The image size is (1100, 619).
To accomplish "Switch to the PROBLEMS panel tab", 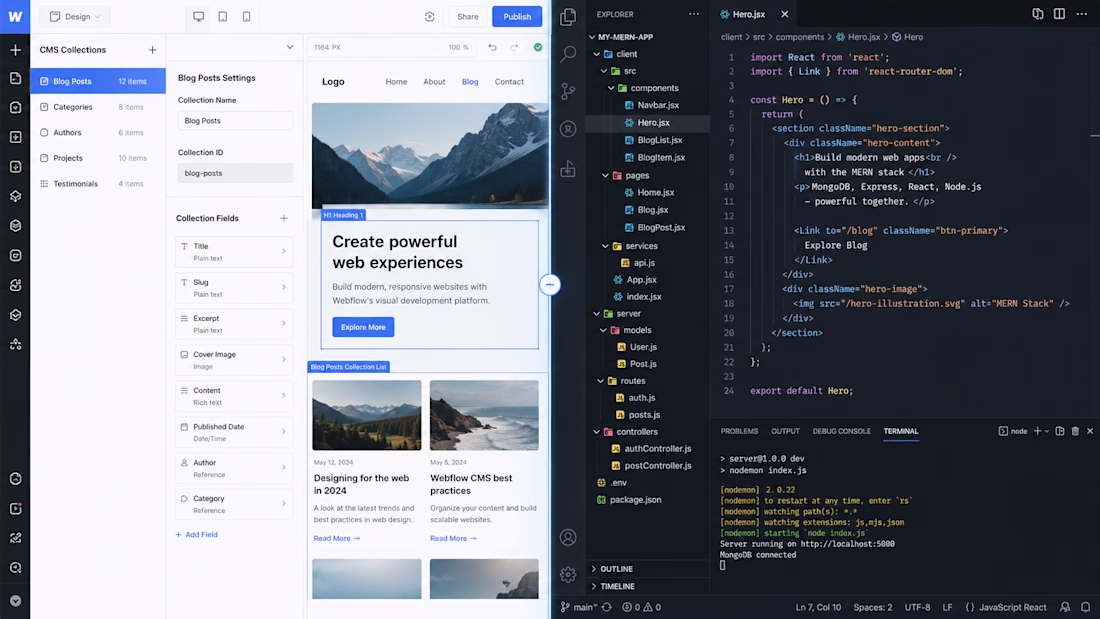I will tap(739, 431).
